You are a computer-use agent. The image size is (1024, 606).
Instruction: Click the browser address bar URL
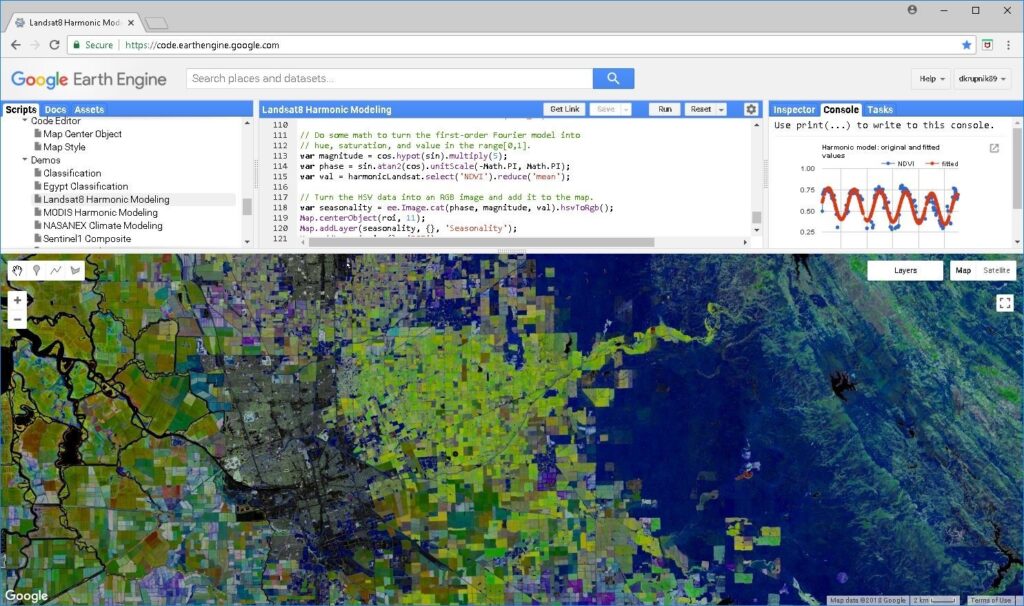tap(202, 45)
